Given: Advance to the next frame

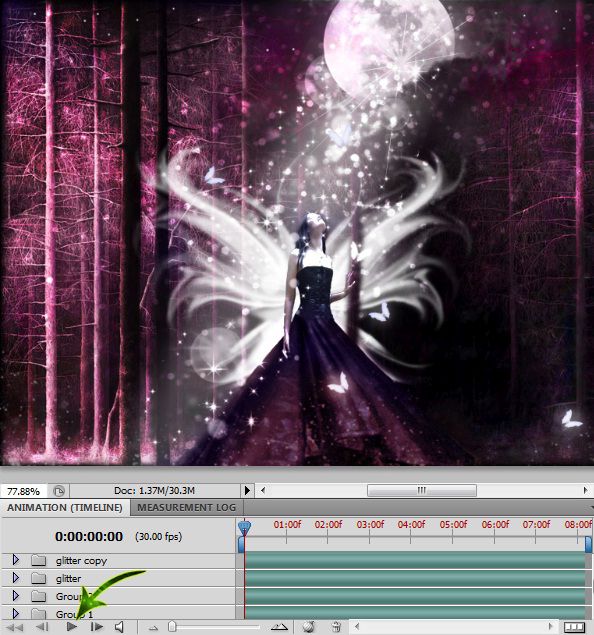Looking at the screenshot, I should point(96,627).
